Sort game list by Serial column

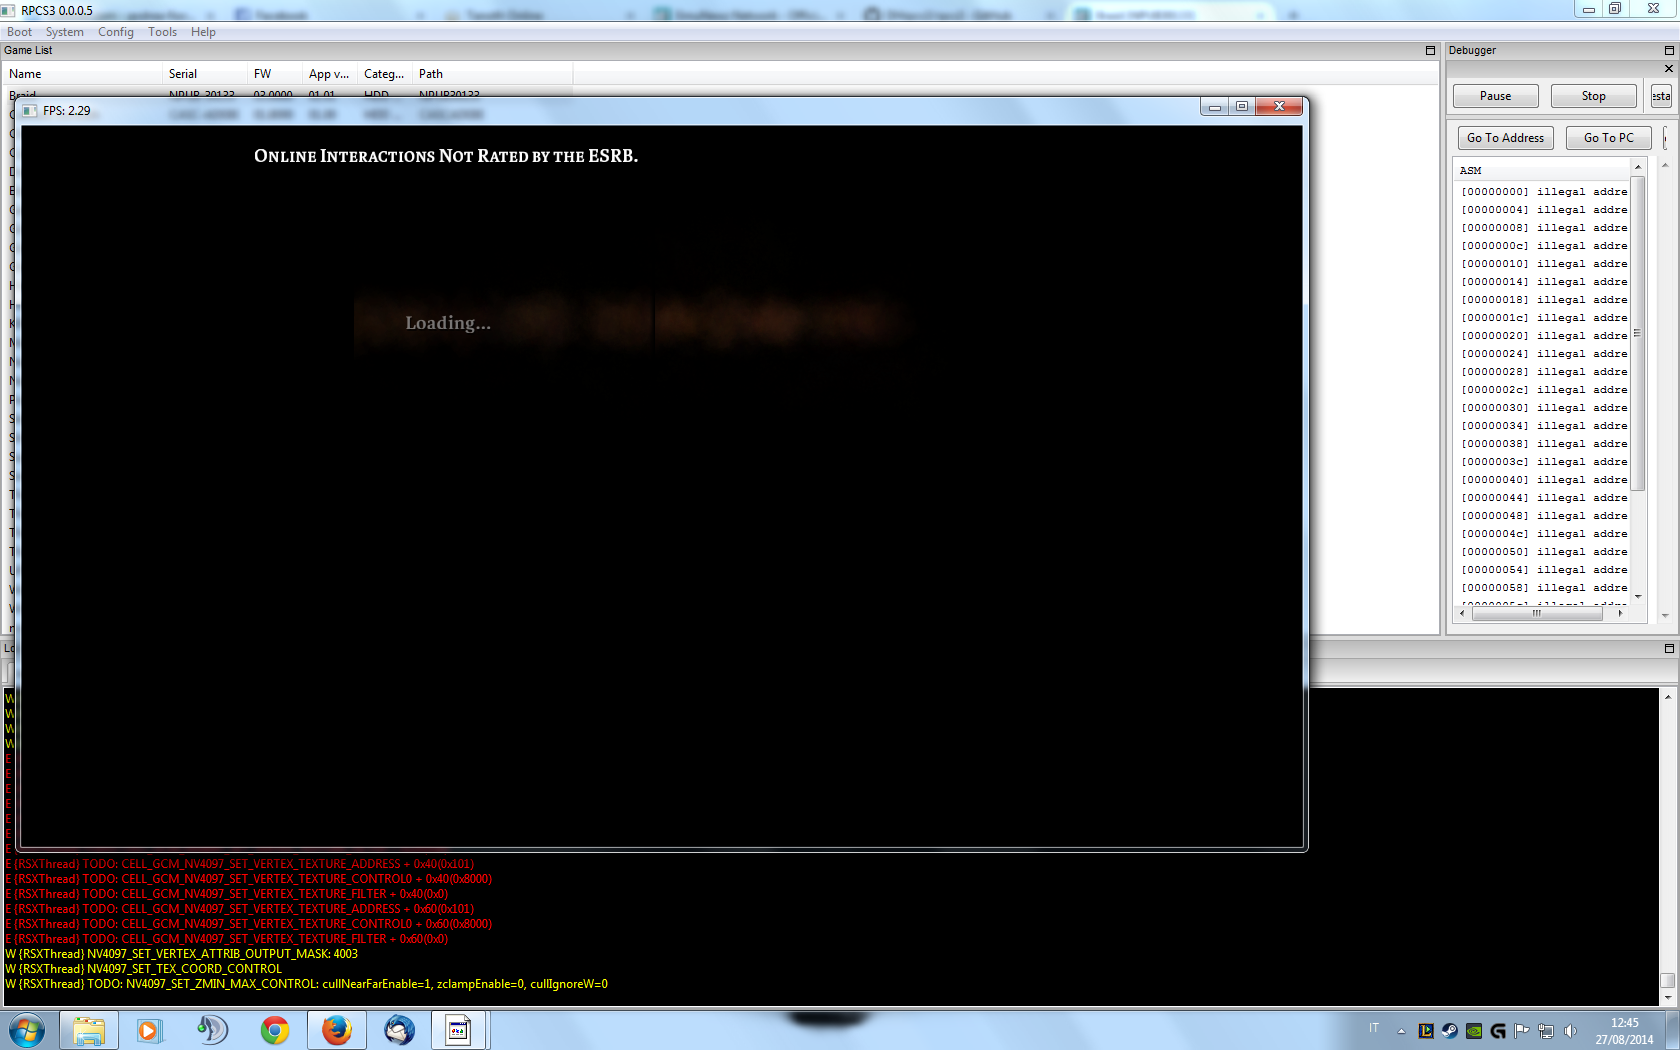[183, 74]
